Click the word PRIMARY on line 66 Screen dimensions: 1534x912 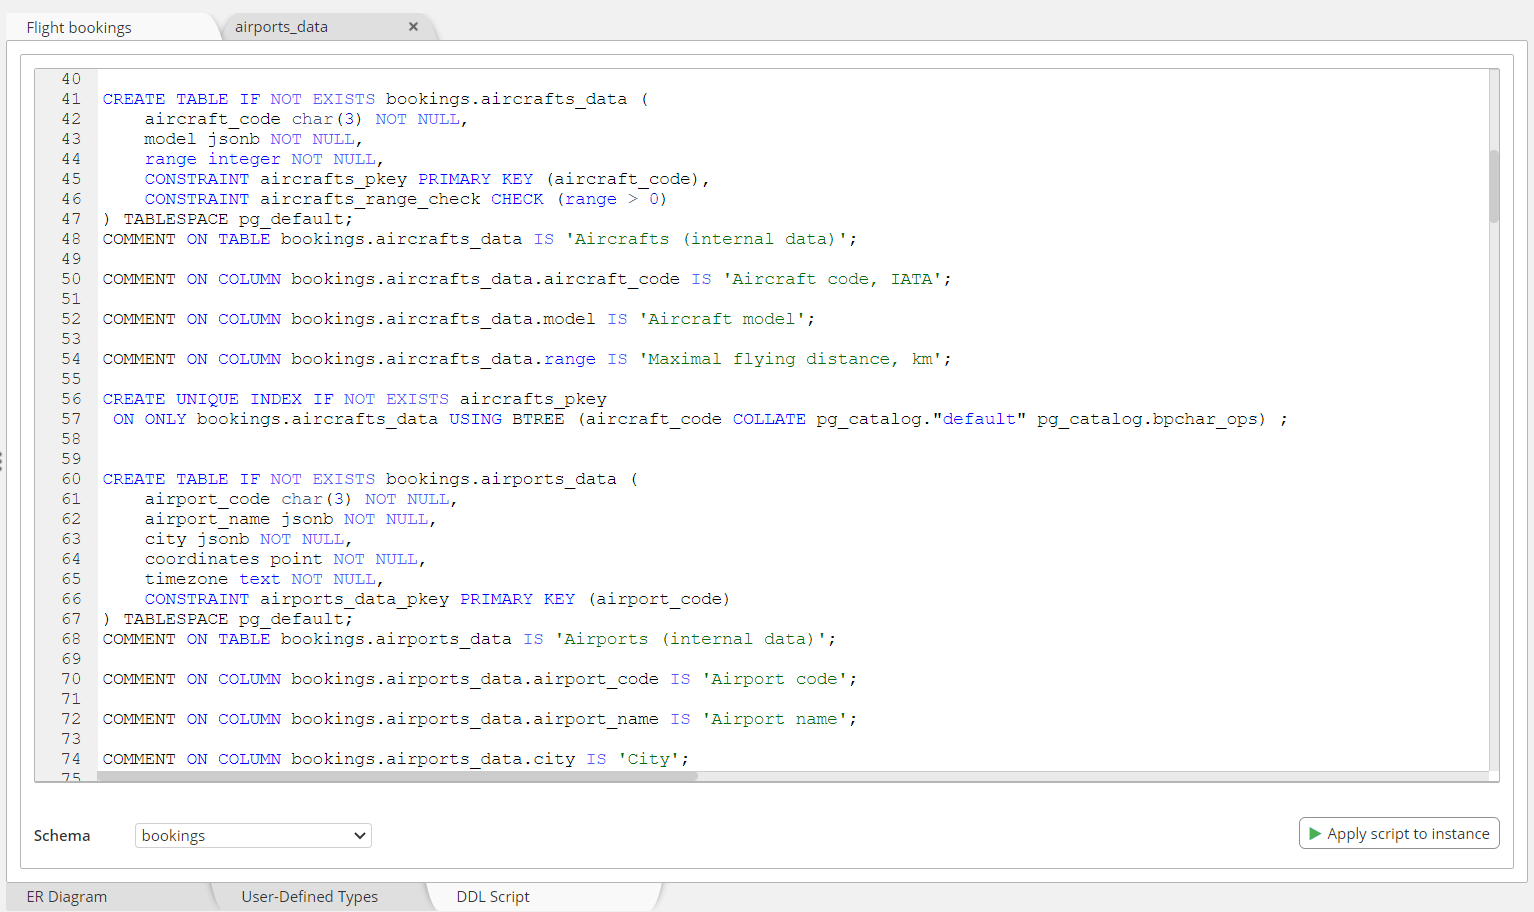pyautogui.click(x=497, y=598)
